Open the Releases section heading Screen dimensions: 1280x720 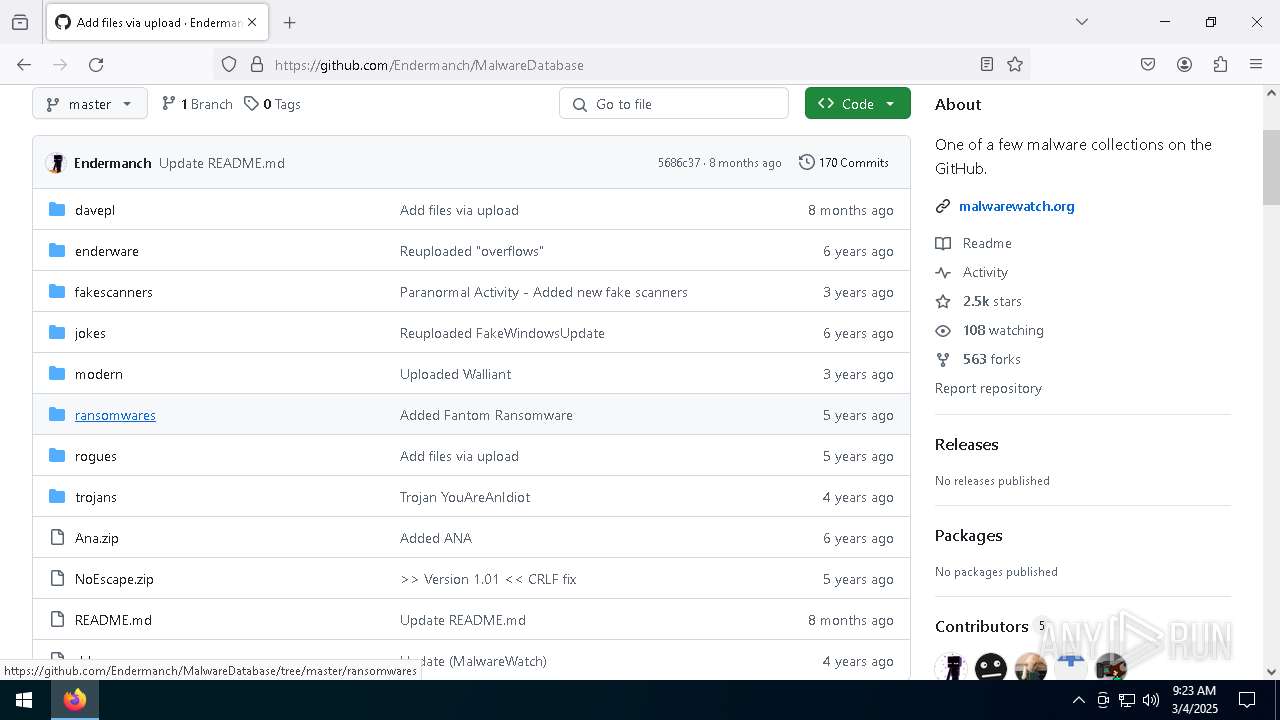pos(967,444)
